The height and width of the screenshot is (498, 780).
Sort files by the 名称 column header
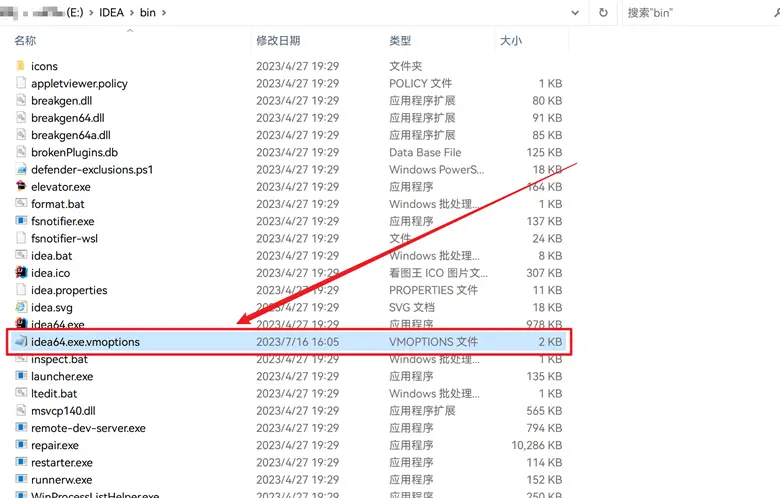(27, 41)
